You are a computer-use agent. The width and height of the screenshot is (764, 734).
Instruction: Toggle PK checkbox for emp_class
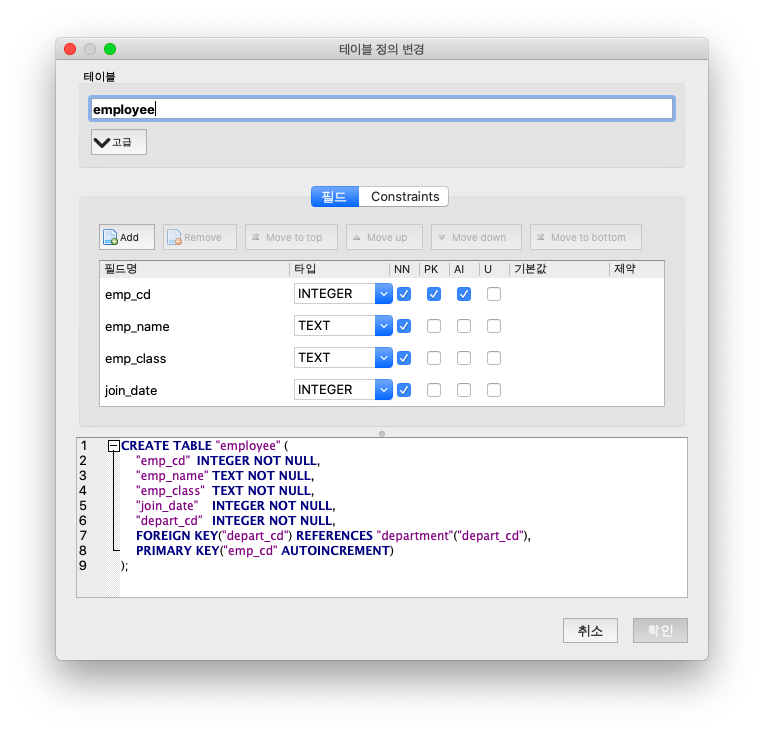coord(434,358)
